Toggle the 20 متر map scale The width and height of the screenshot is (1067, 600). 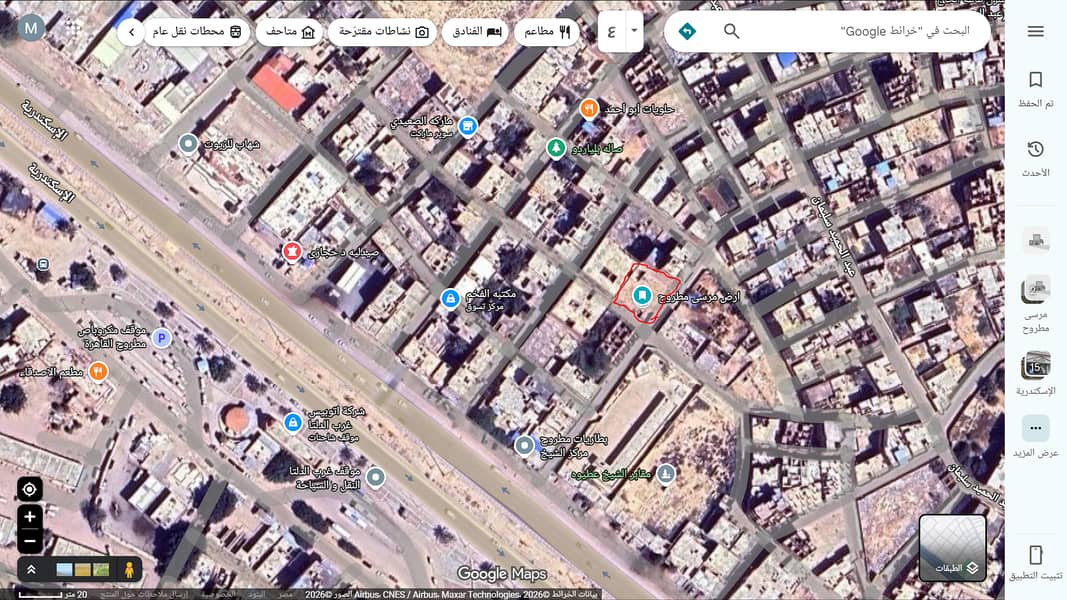[53, 595]
